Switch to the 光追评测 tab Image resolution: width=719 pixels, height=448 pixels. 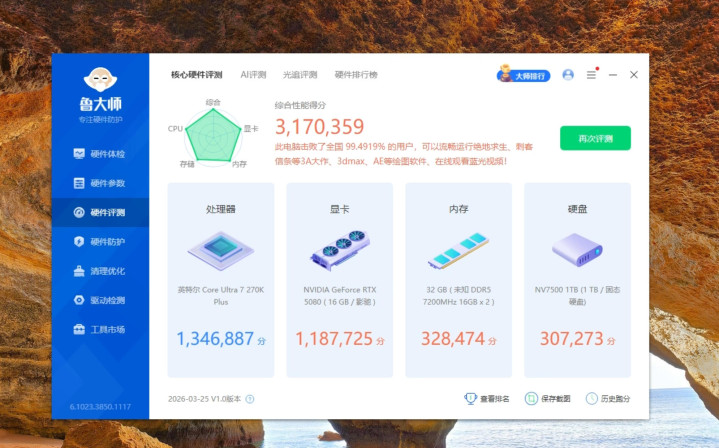300,75
